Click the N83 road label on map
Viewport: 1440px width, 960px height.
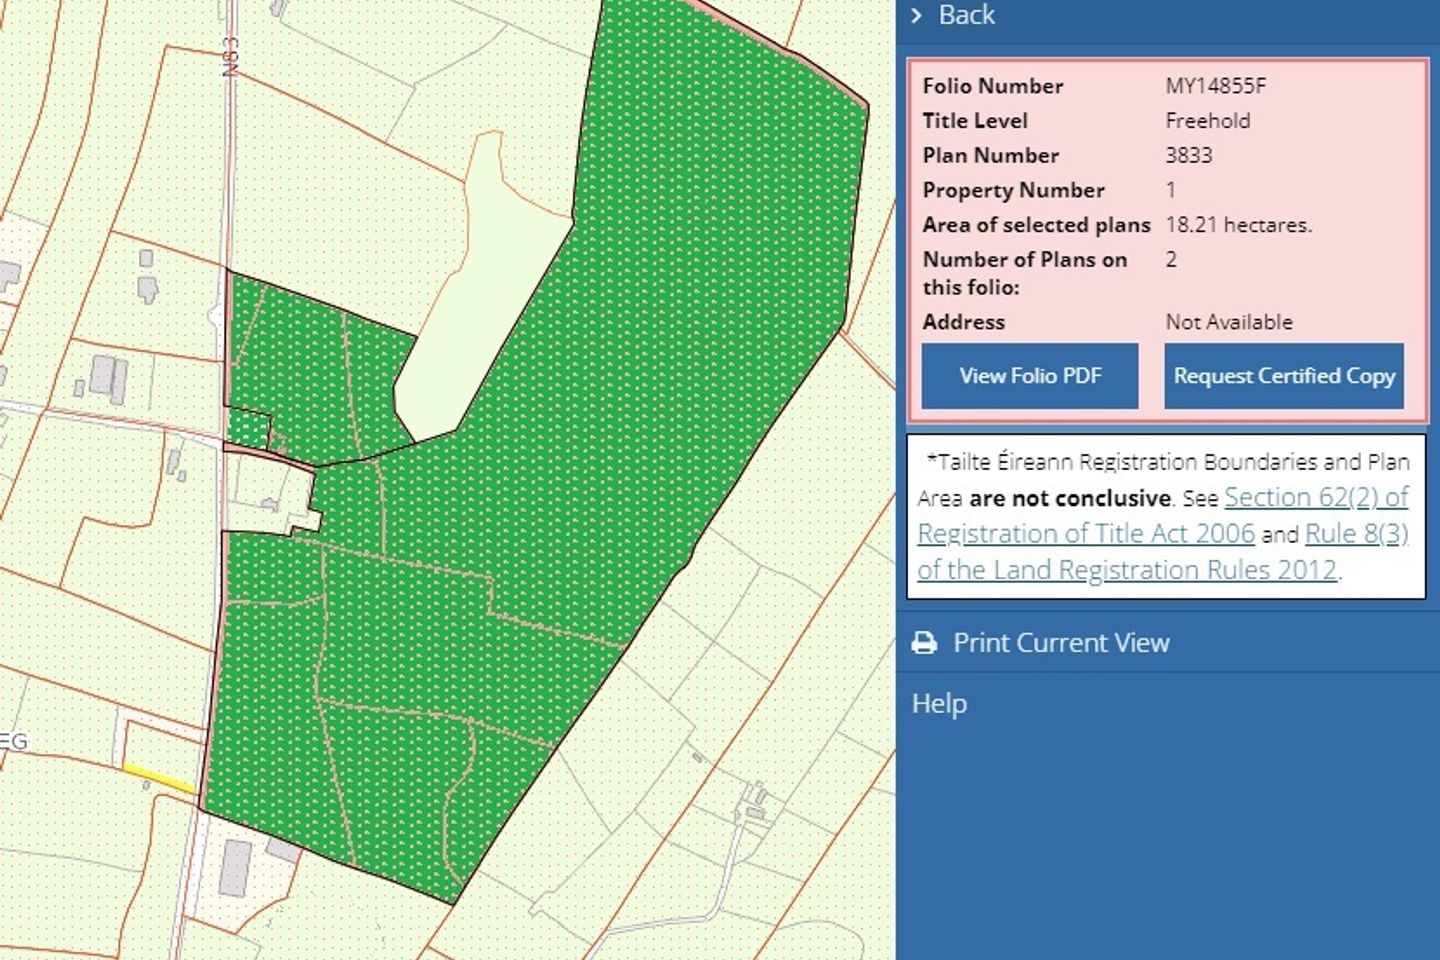231,57
